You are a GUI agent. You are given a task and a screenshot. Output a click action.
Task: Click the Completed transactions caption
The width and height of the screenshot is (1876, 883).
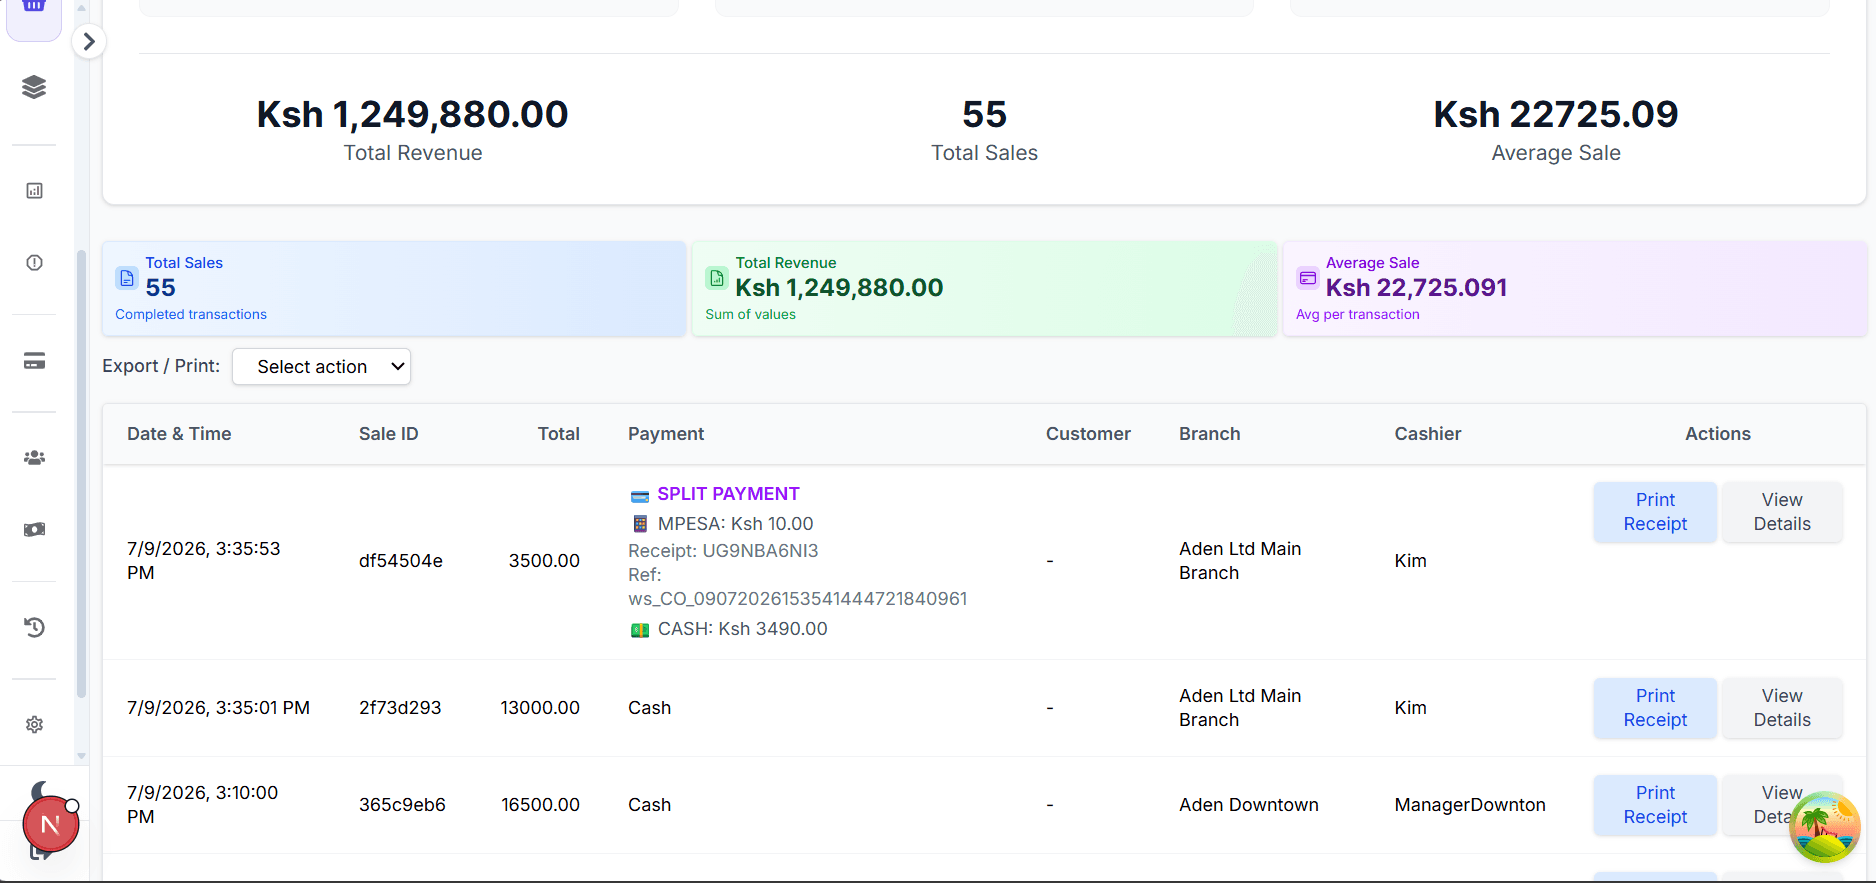[x=191, y=314]
